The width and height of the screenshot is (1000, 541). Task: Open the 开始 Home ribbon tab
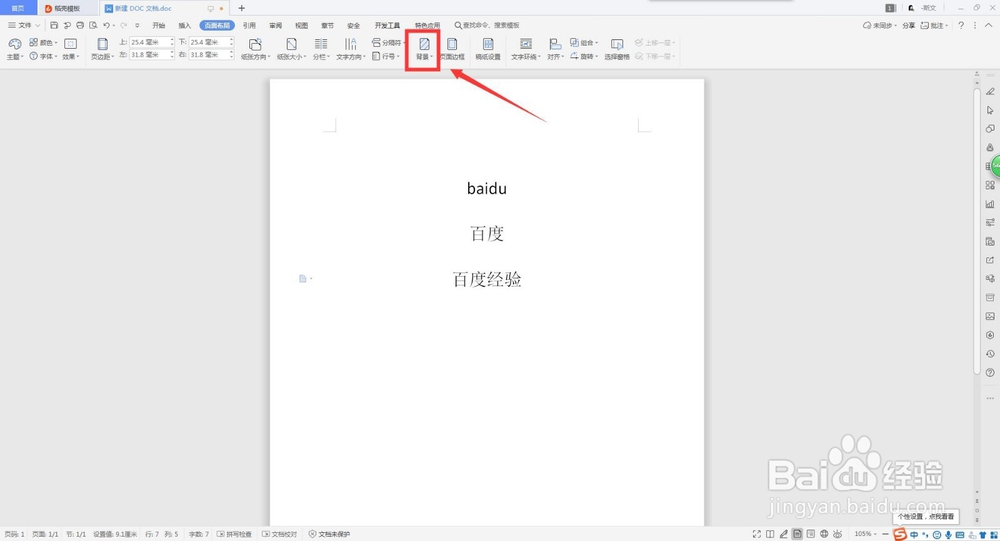159,26
